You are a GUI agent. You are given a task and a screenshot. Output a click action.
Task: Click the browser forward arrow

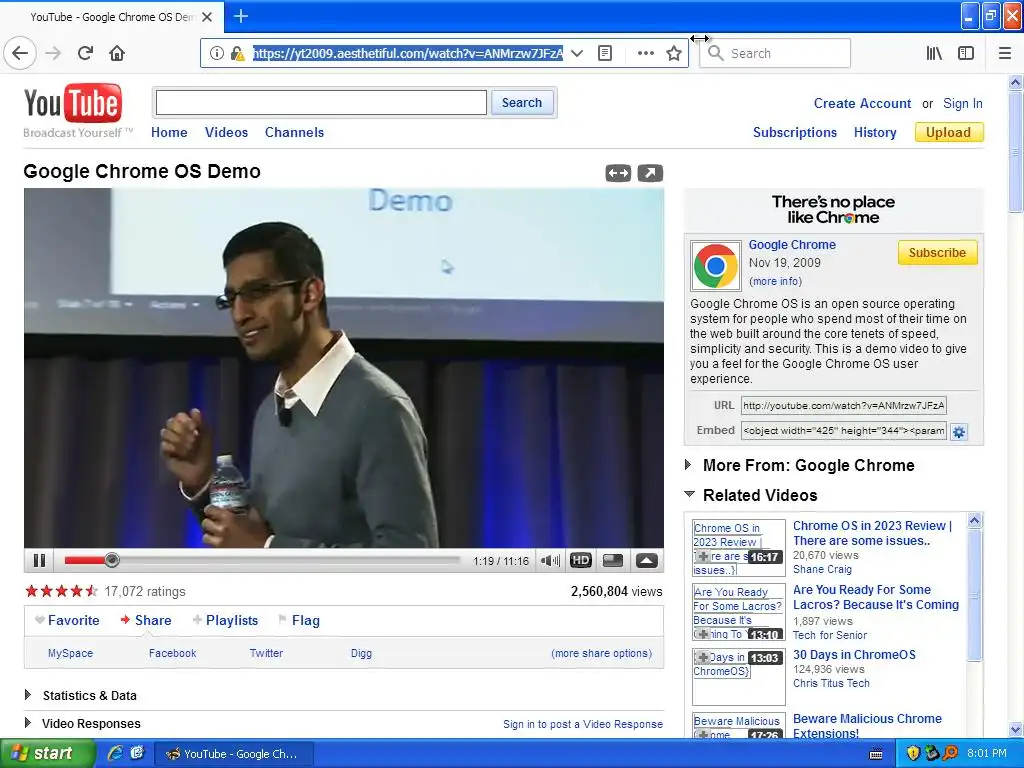(54, 53)
